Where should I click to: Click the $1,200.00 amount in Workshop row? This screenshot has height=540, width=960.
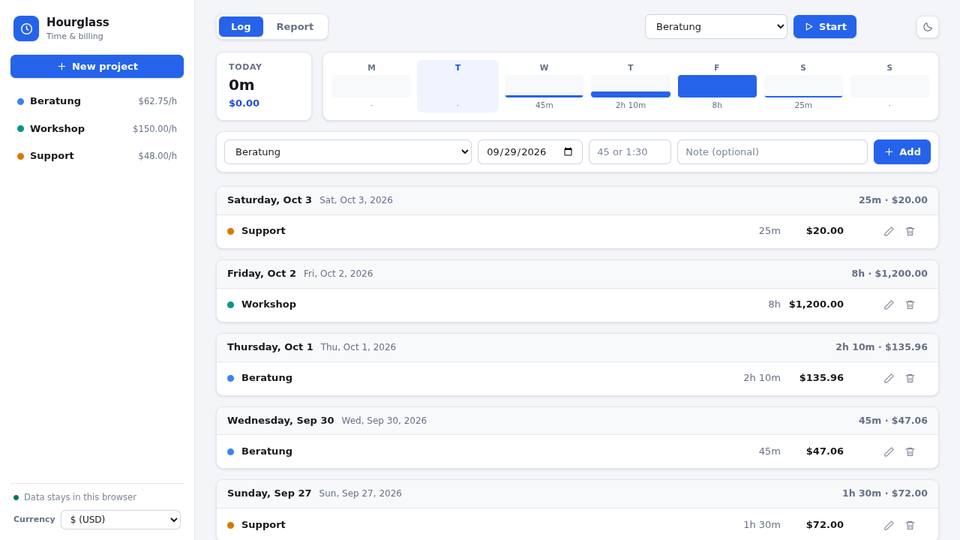816,304
